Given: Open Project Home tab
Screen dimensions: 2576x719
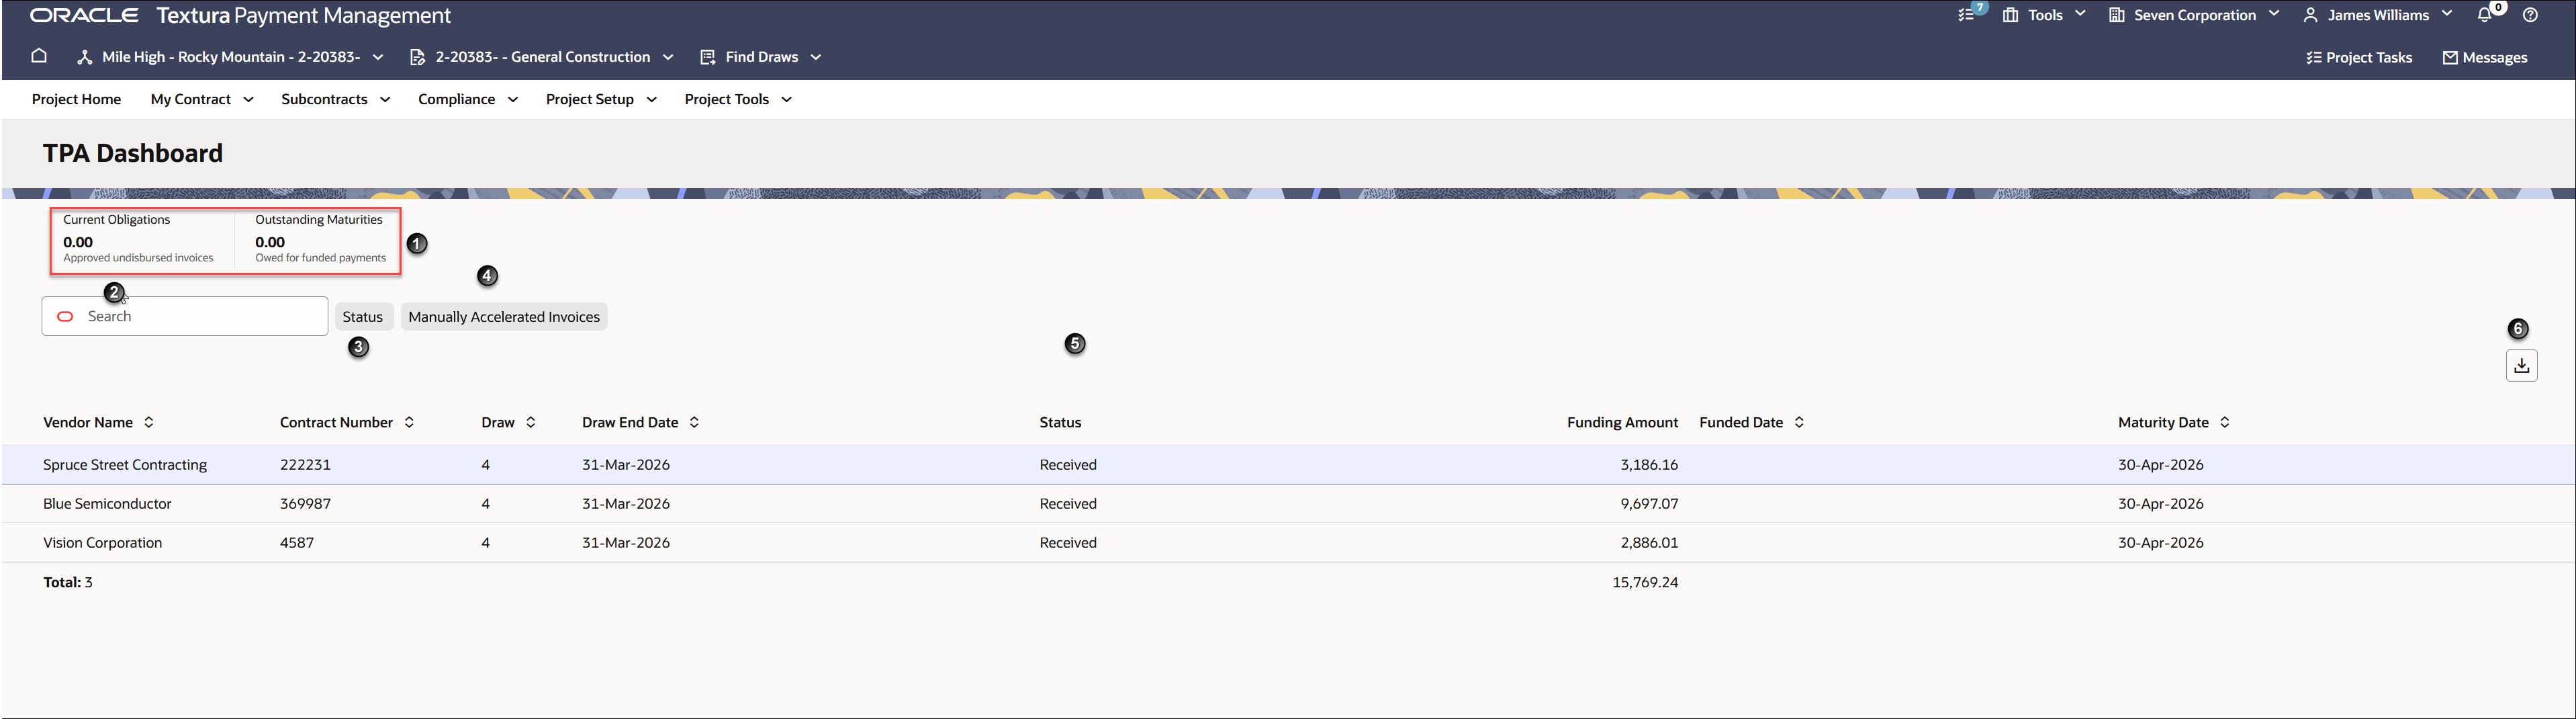Looking at the screenshot, I should point(76,99).
